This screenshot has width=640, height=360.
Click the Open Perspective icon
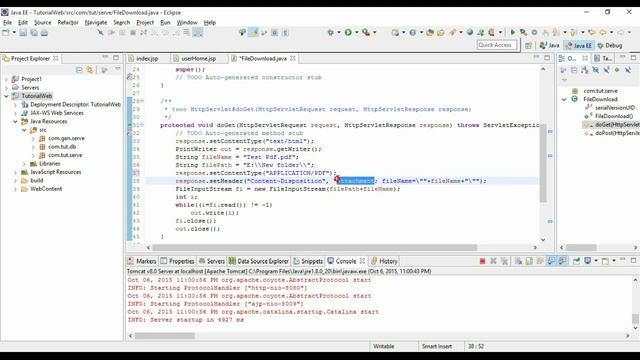coord(528,45)
